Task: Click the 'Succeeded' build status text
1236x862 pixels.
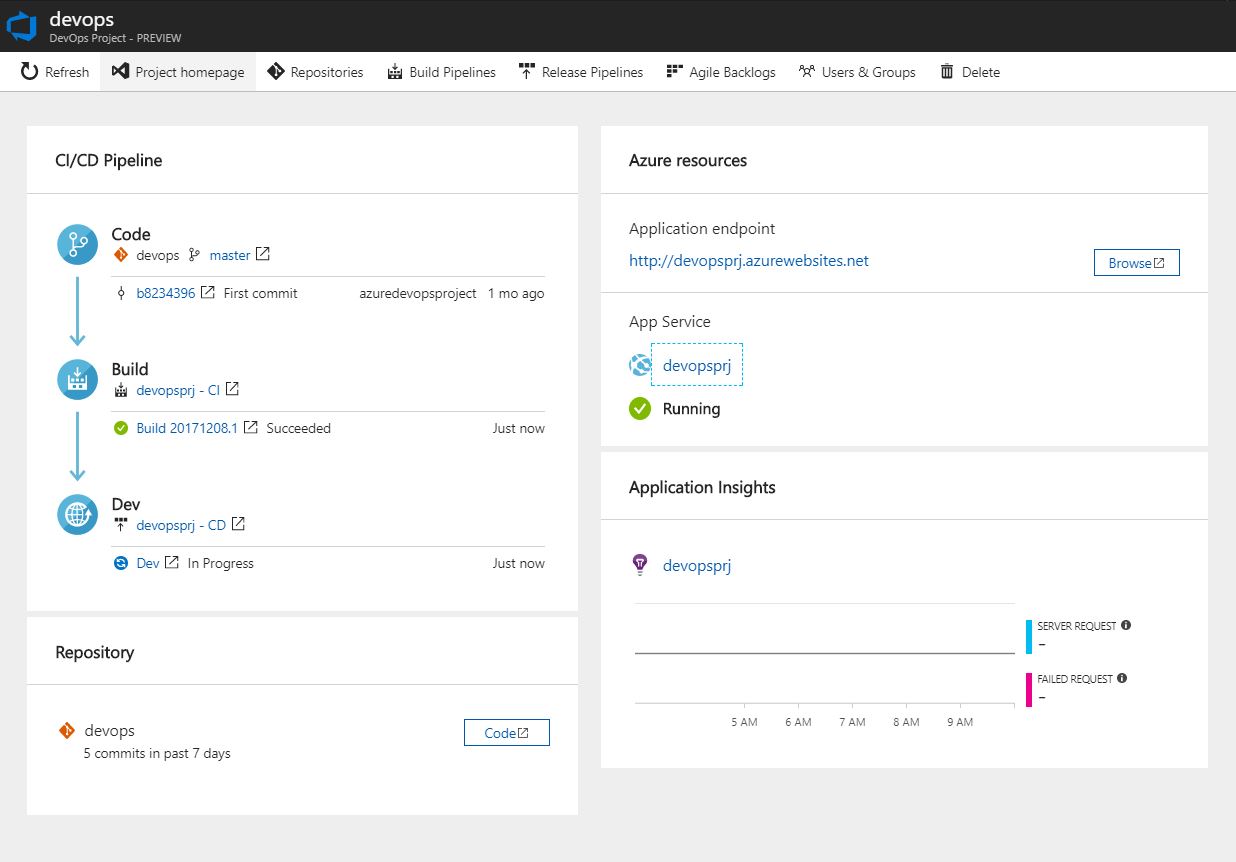Action: [x=298, y=428]
